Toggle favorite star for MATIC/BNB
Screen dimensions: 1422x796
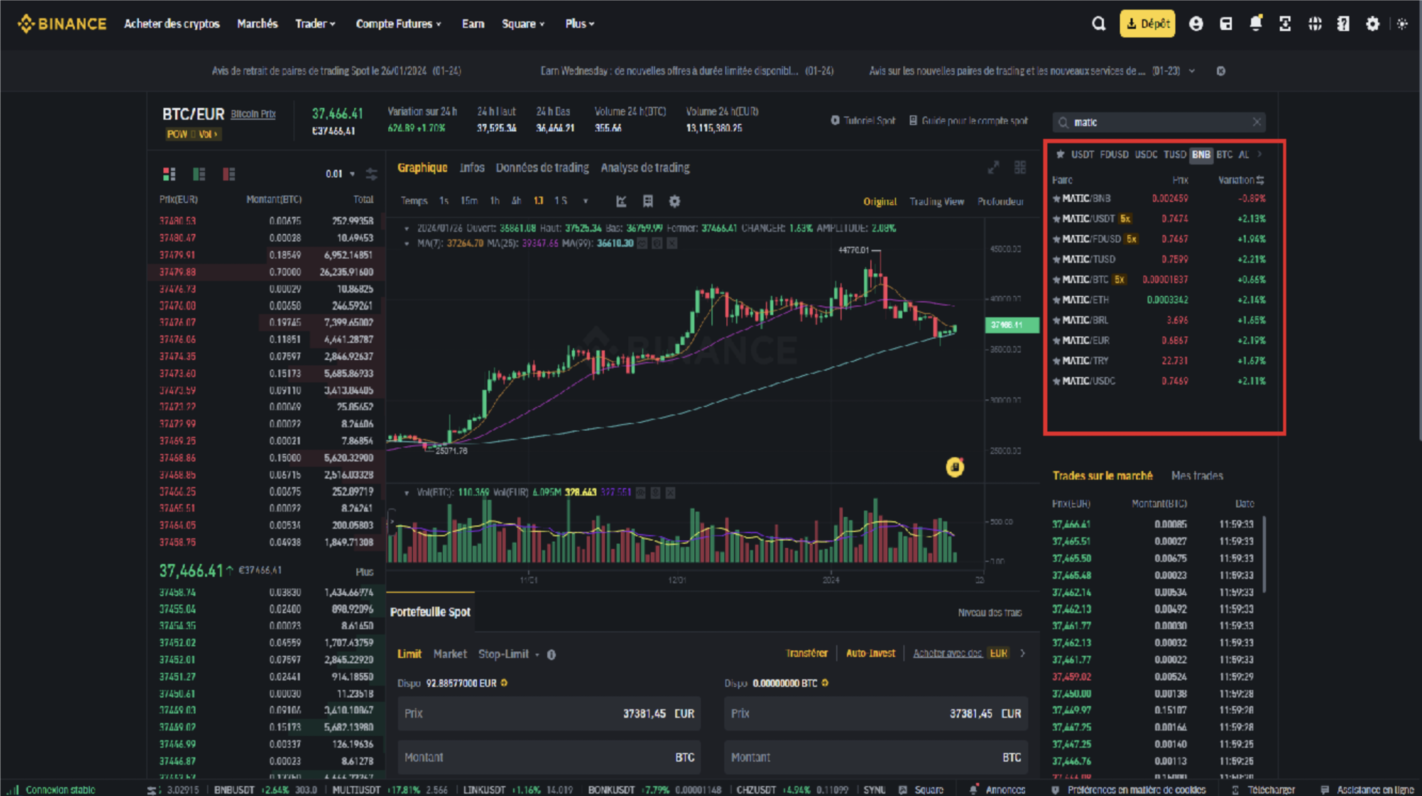pyautogui.click(x=1056, y=199)
